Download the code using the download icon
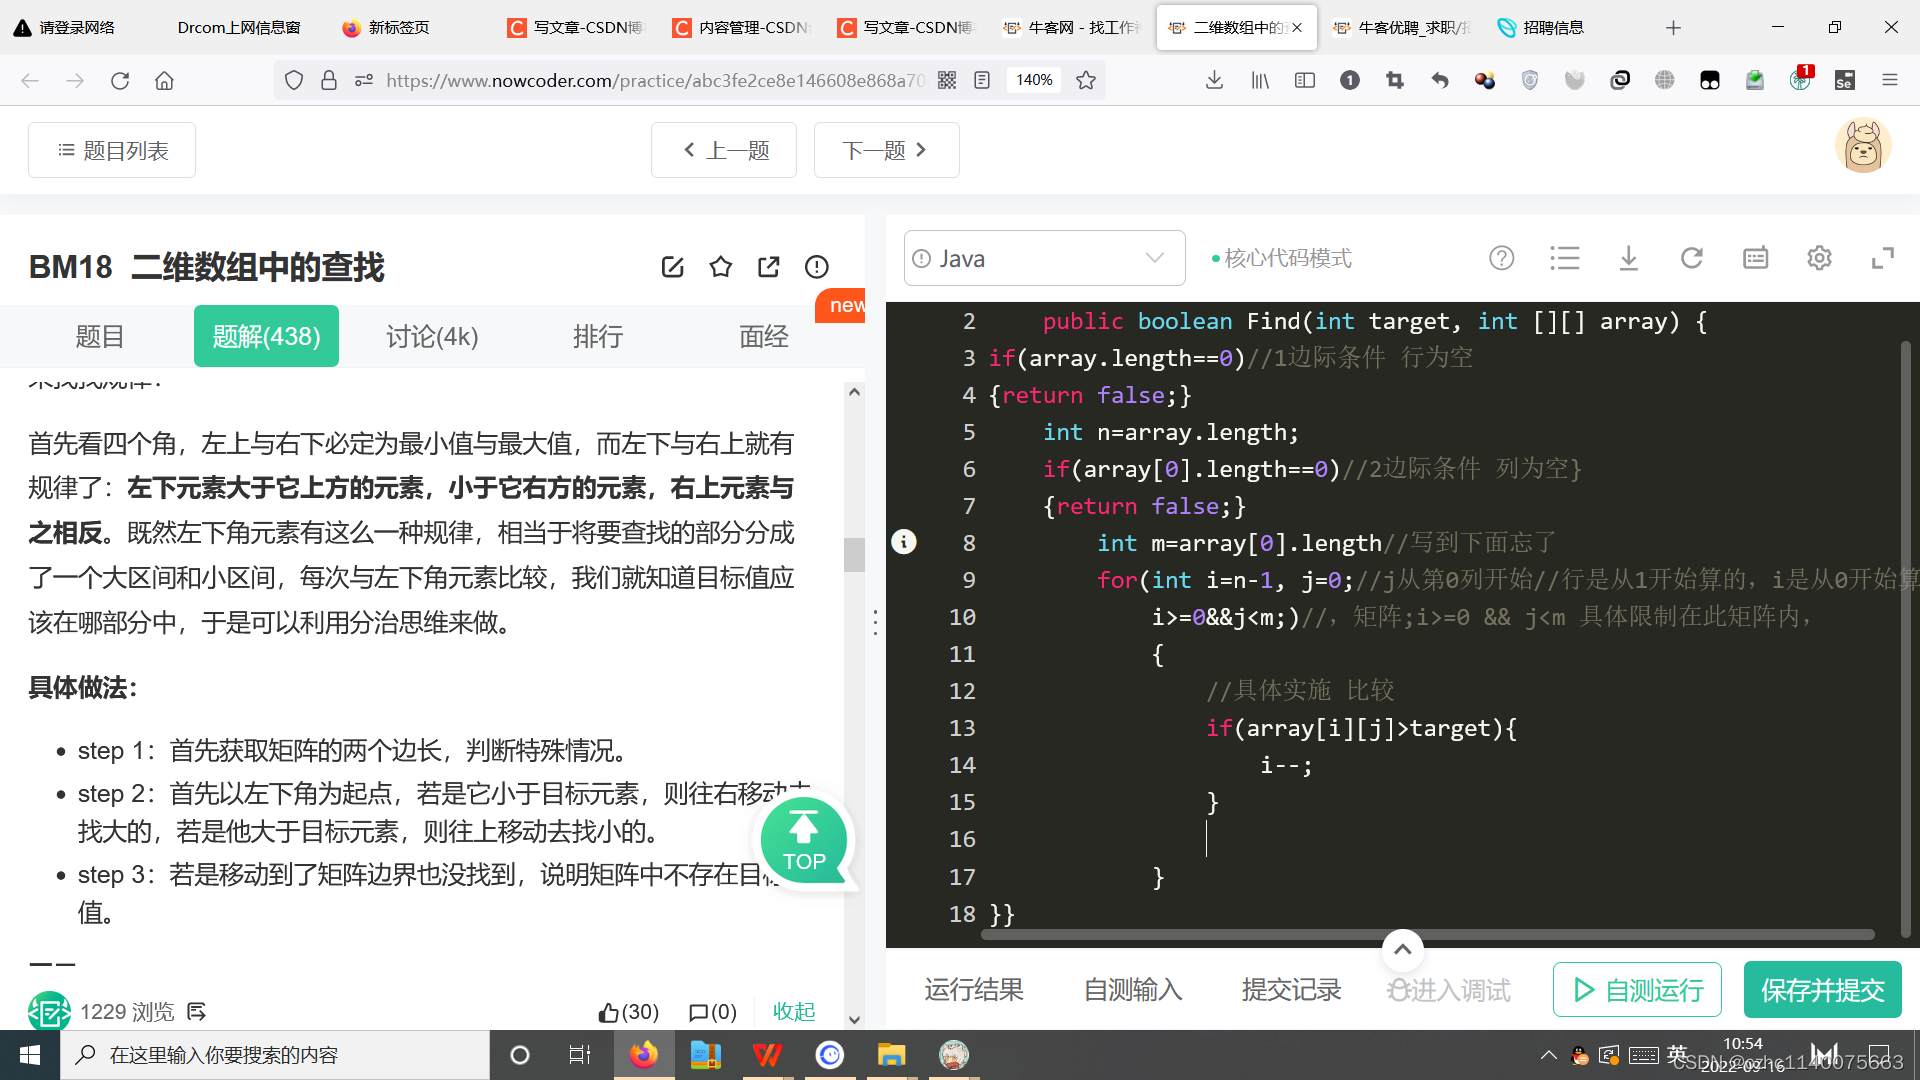The width and height of the screenshot is (1920, 1080). (1629, 258)
